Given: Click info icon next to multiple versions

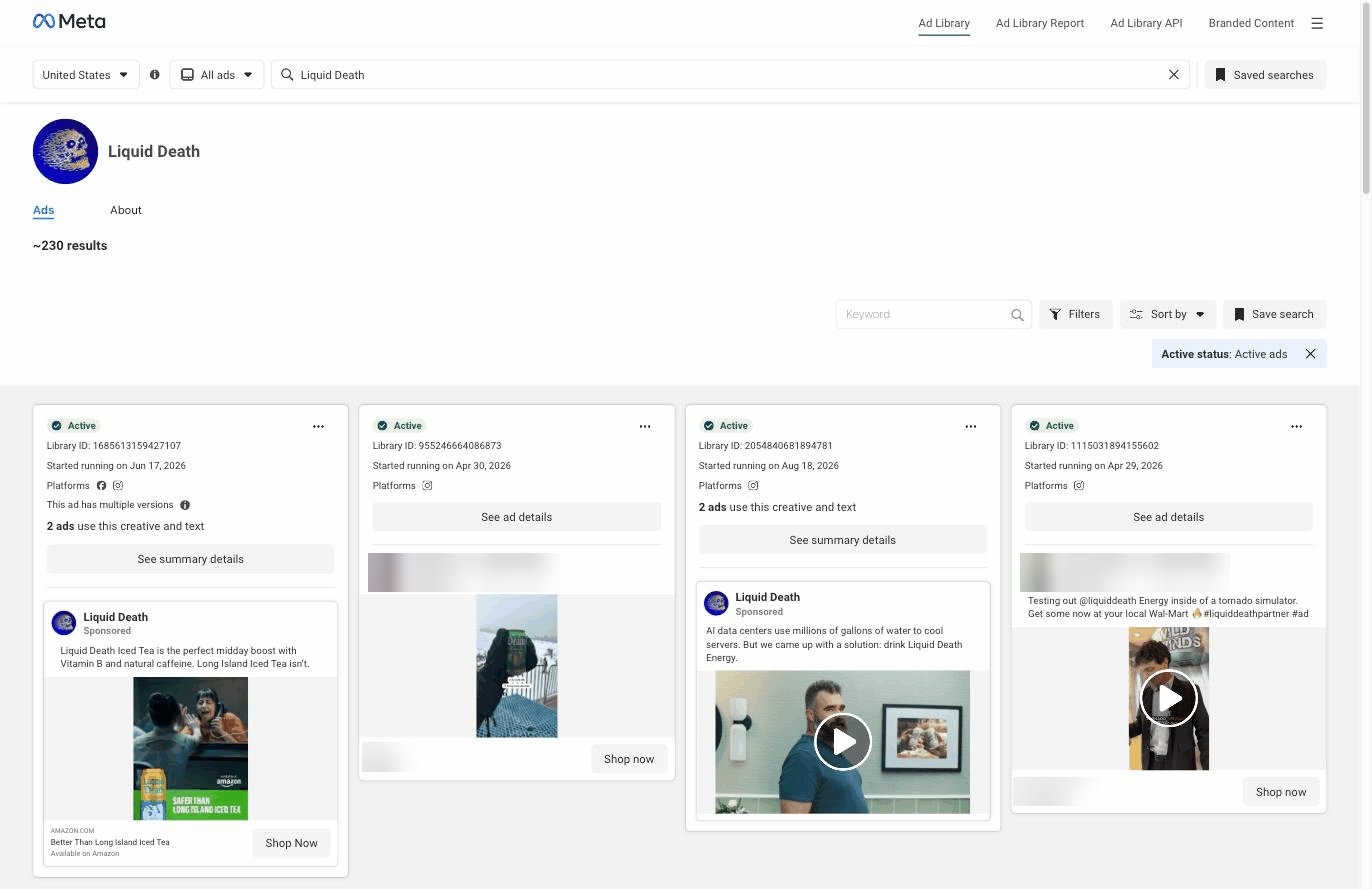Looking at the screenshot, I should (185, 505).
